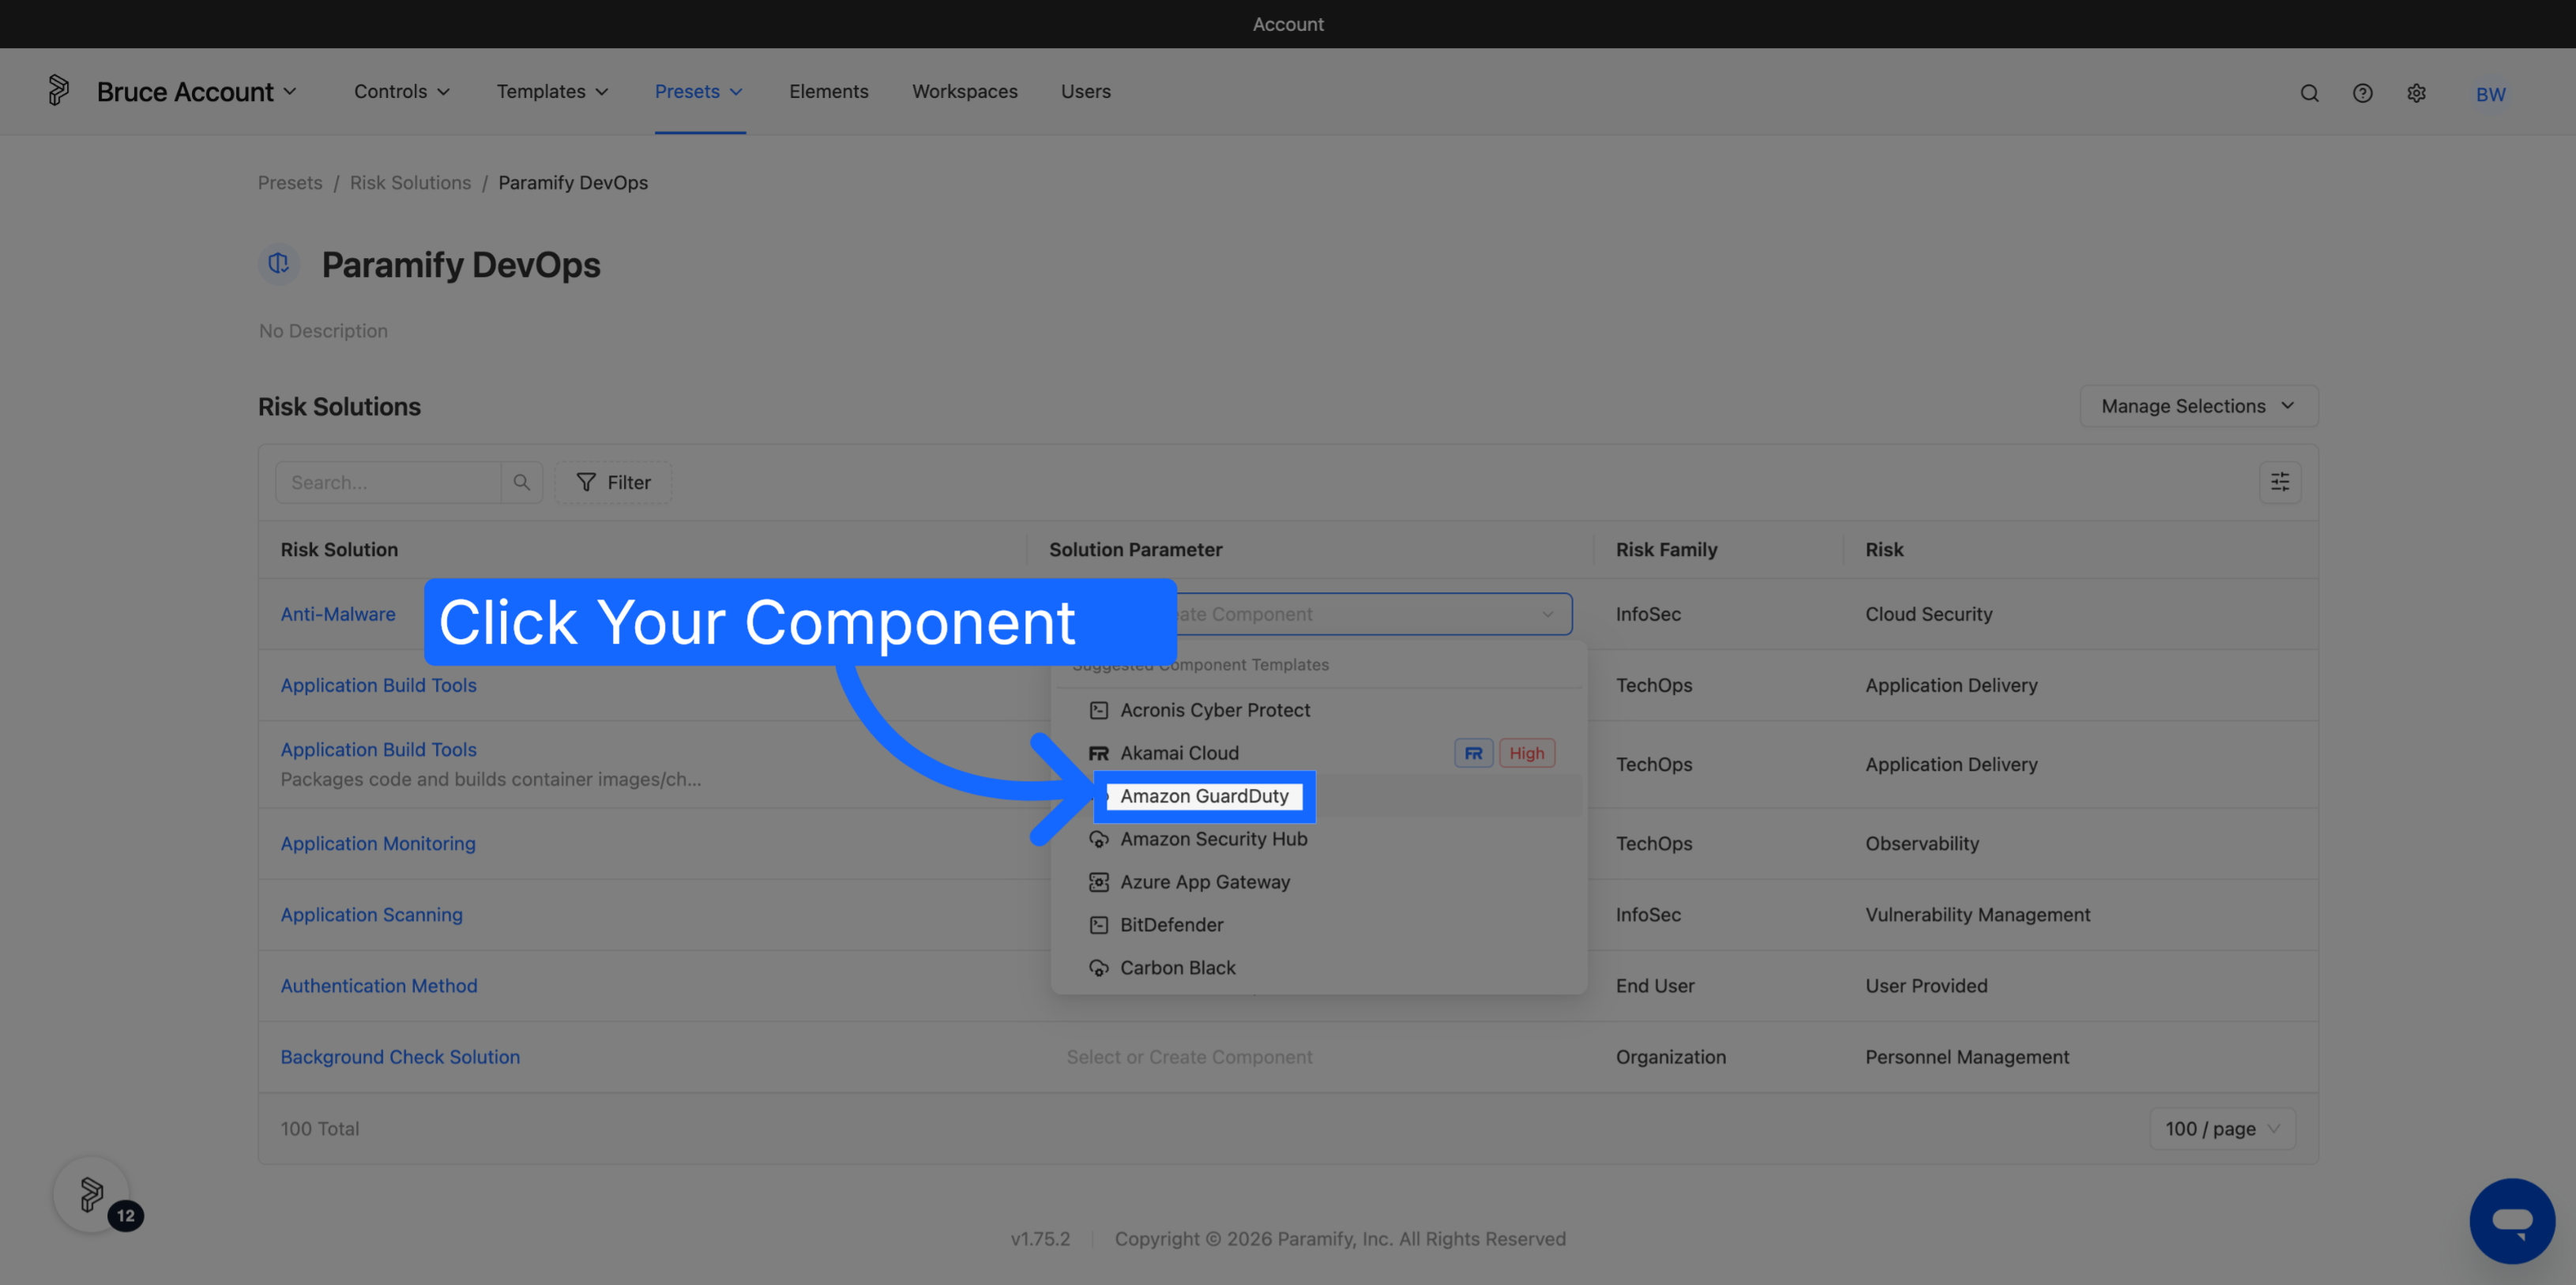Image resolution: width=2576 pixels, height=1285 pixels.
Task: Change the 100 / page size dropdown
Action: coord(2222,1128)
